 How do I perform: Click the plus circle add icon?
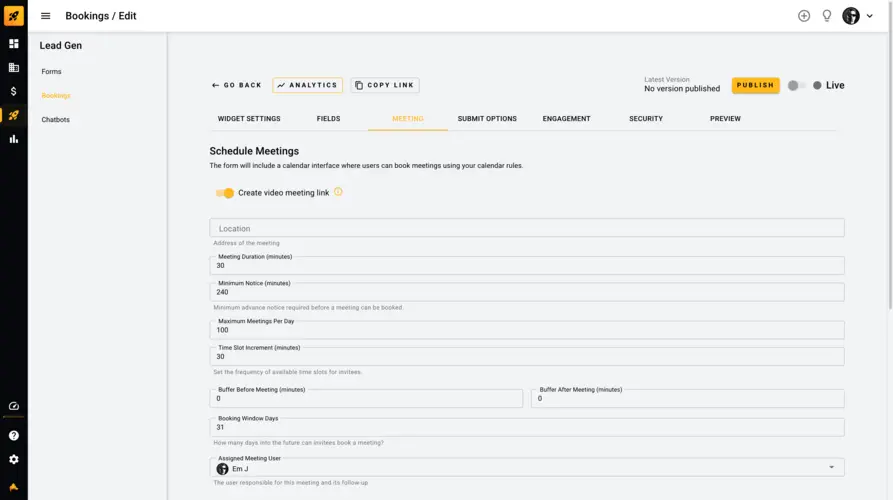804,16
